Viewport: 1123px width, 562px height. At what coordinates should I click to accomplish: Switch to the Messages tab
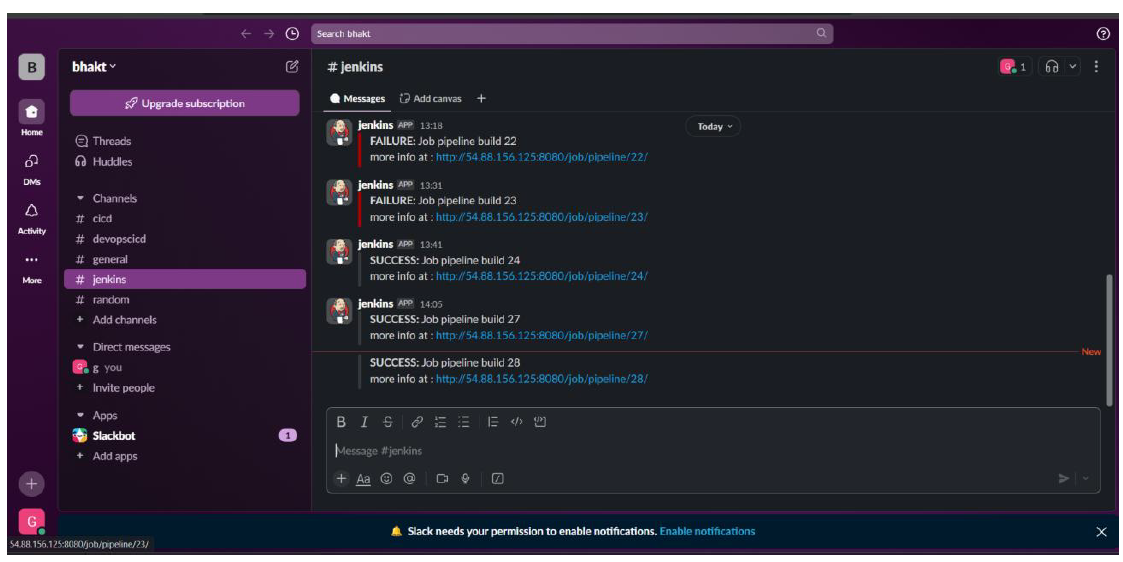click(x=357, y=99)
